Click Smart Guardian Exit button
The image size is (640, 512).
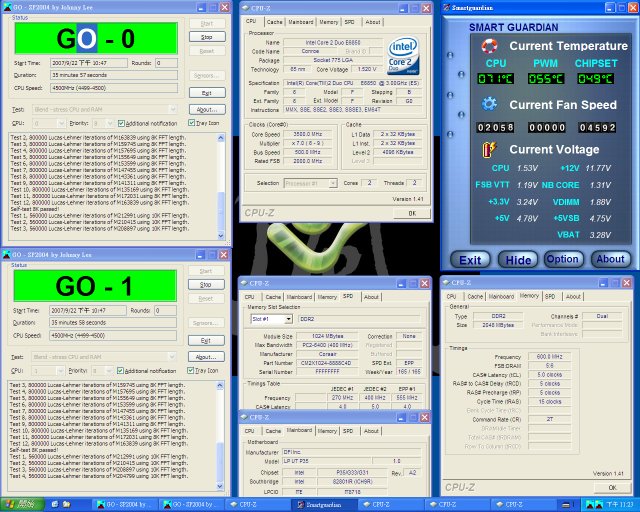pos(470,260)
